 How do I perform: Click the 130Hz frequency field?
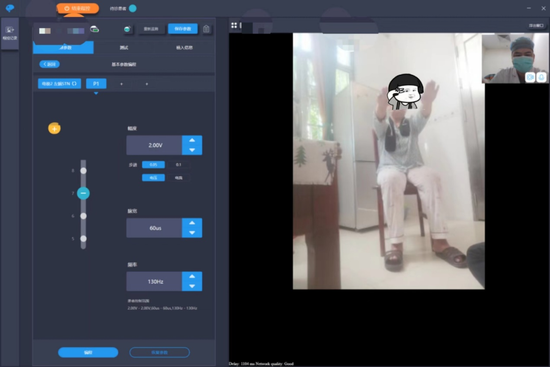click(154, 281)
